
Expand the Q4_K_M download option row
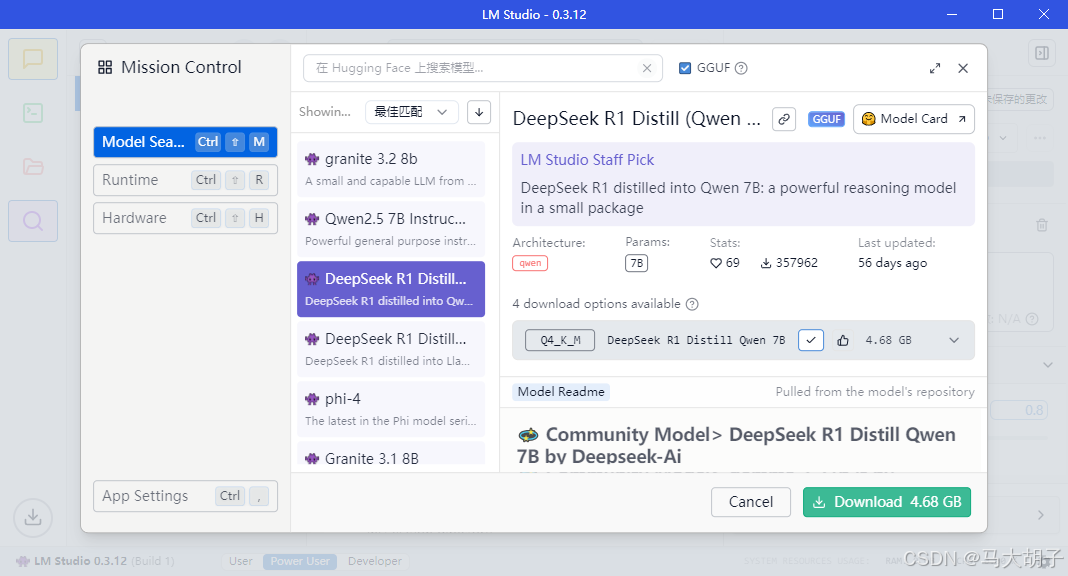click(x=954, y=340)
